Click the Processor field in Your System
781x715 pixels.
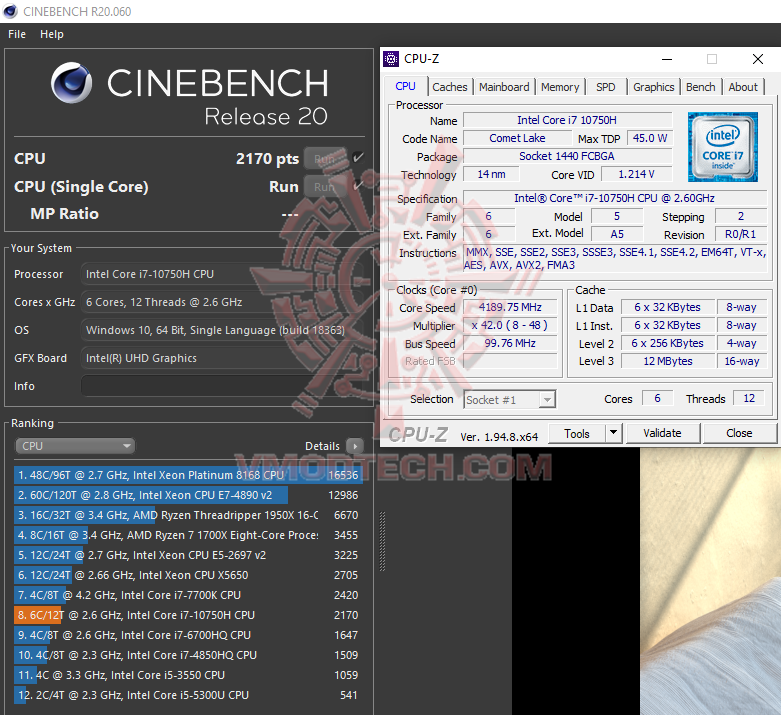(x=222, y=274)
